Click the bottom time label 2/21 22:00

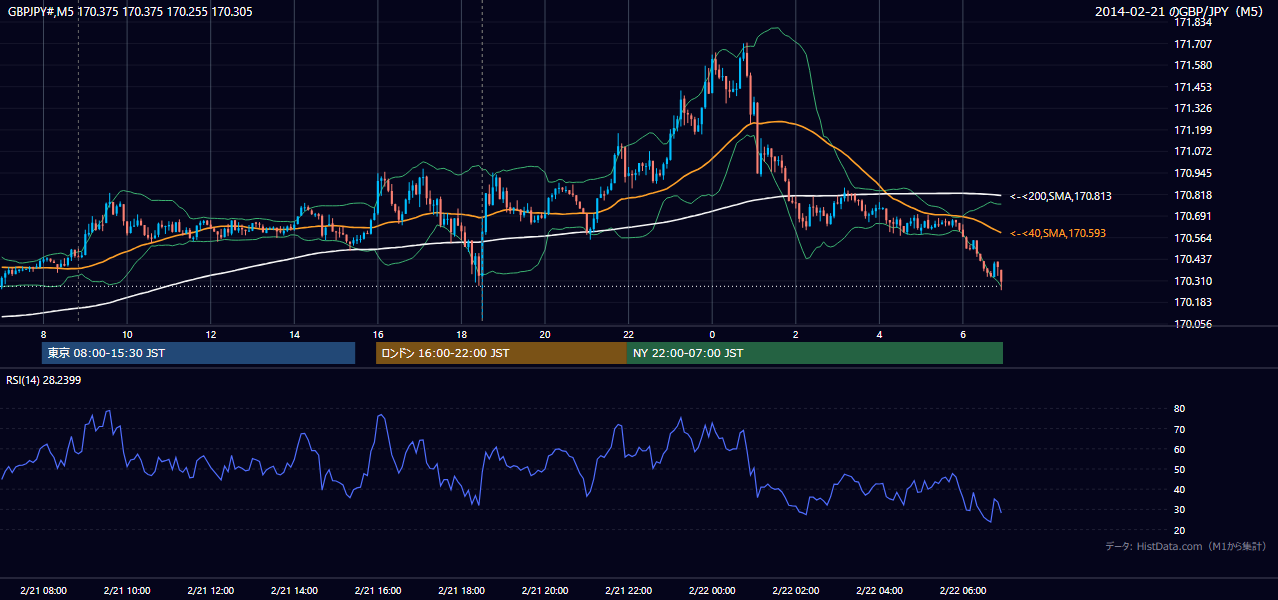(x=628, y=591)
